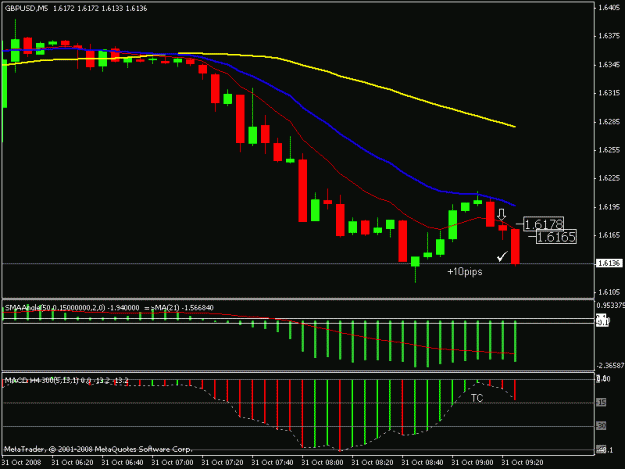Click the 31 Oct 08:20 time label
Viewport: 625px width, 469px height.
click(x=372, y=463)
